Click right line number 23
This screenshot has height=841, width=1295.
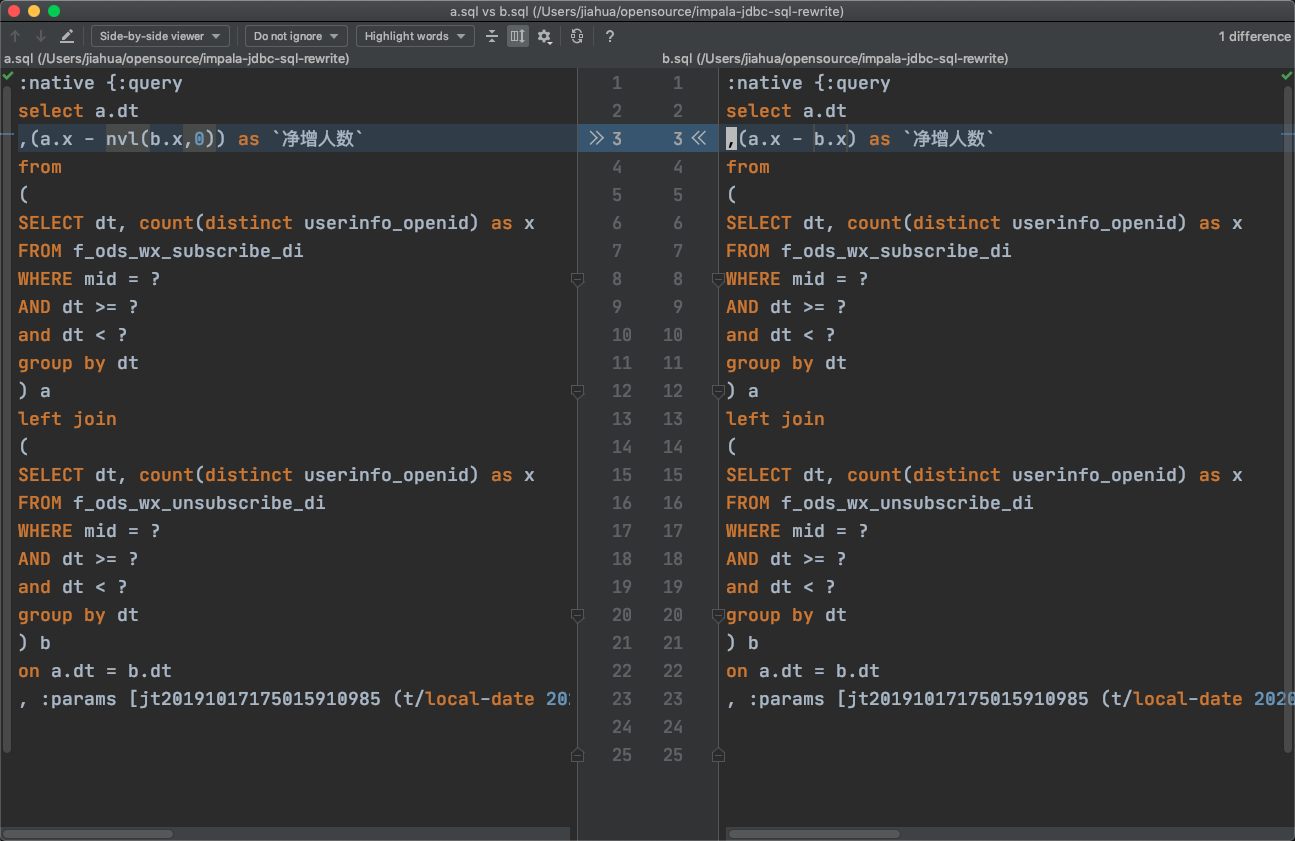[x=672, y=699]
